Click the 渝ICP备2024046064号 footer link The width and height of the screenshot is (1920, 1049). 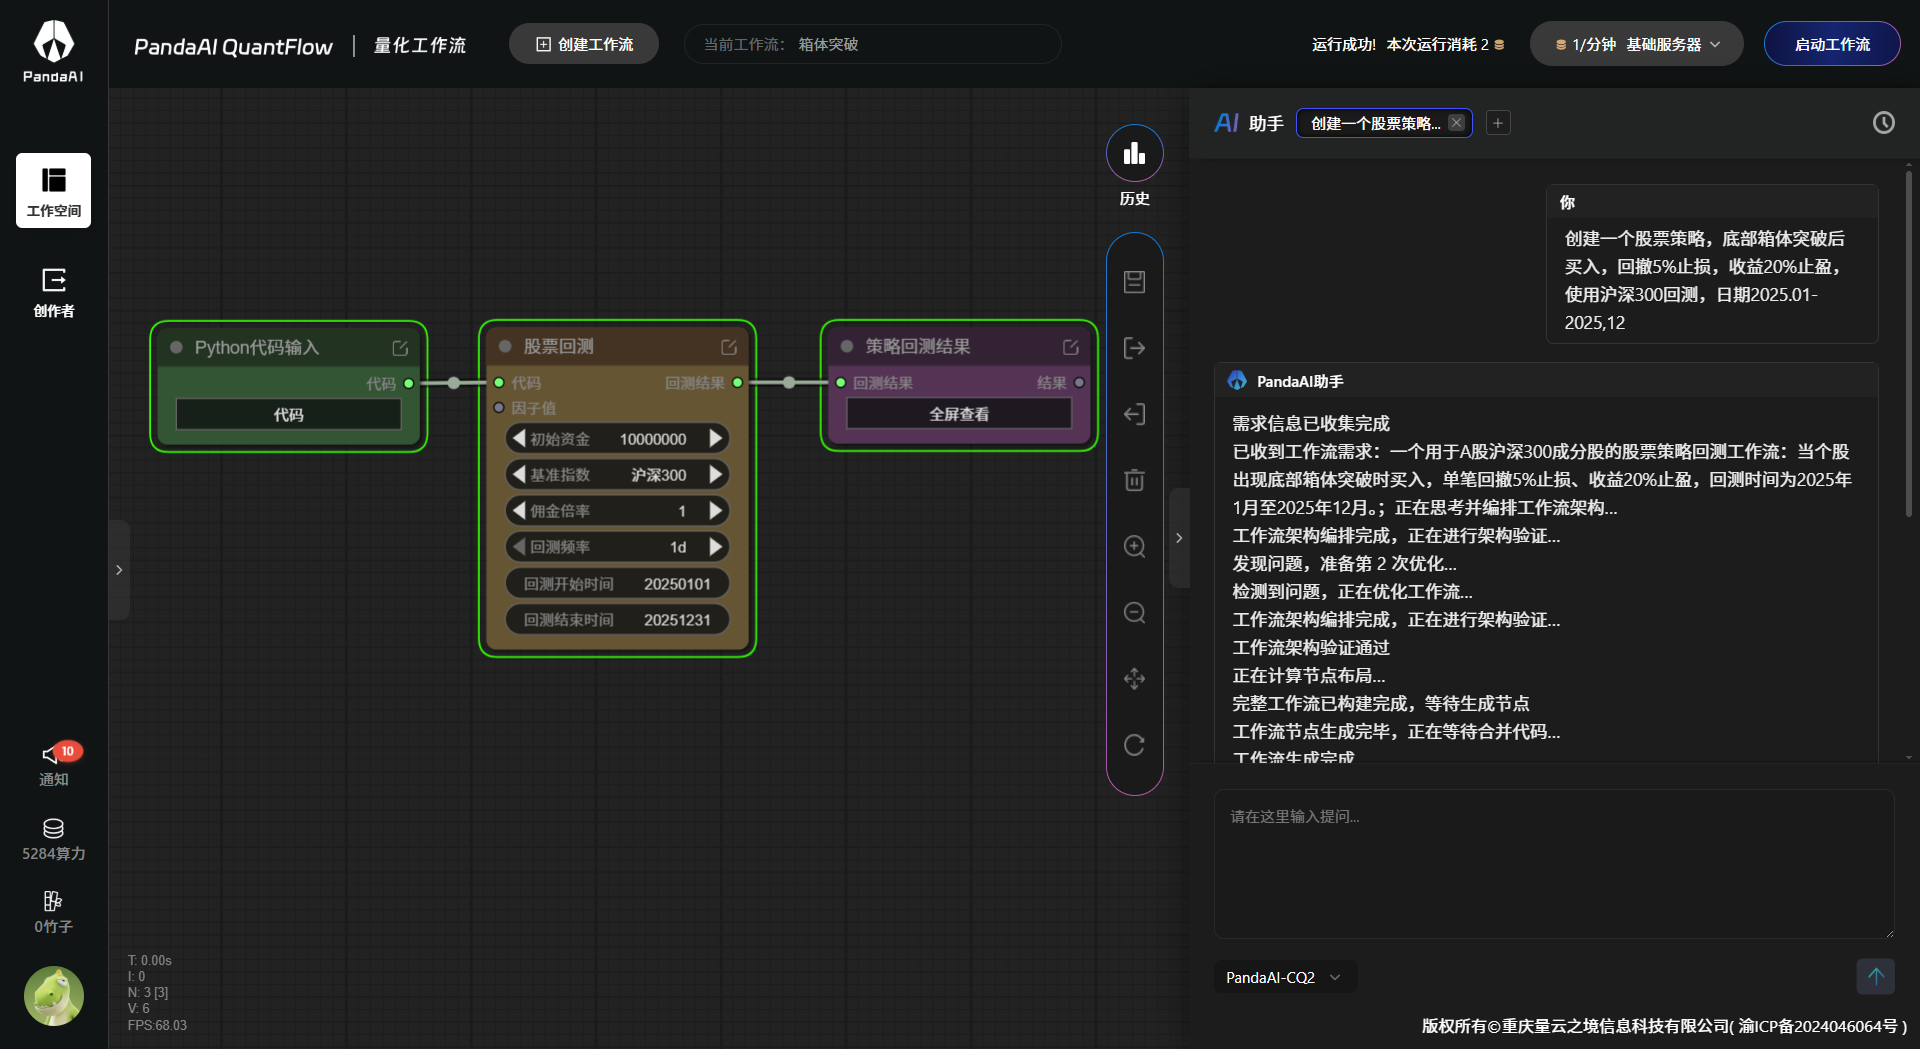1817,1026
